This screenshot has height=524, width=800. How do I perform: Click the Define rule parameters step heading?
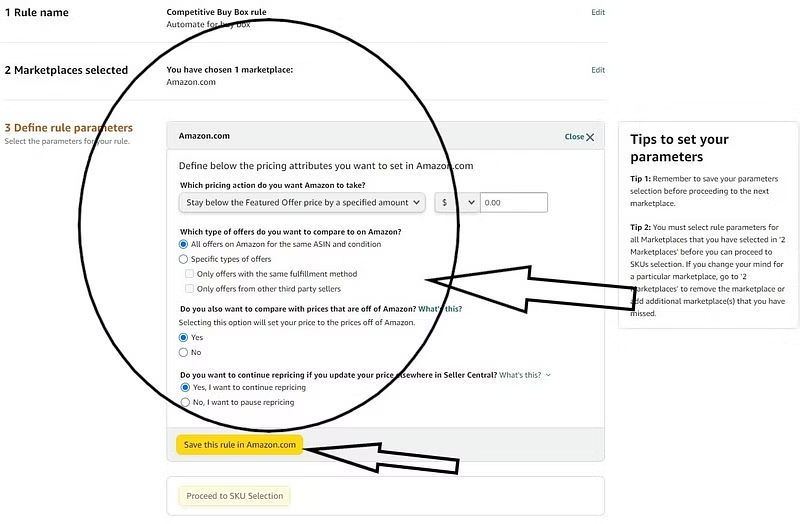point(68,128)
